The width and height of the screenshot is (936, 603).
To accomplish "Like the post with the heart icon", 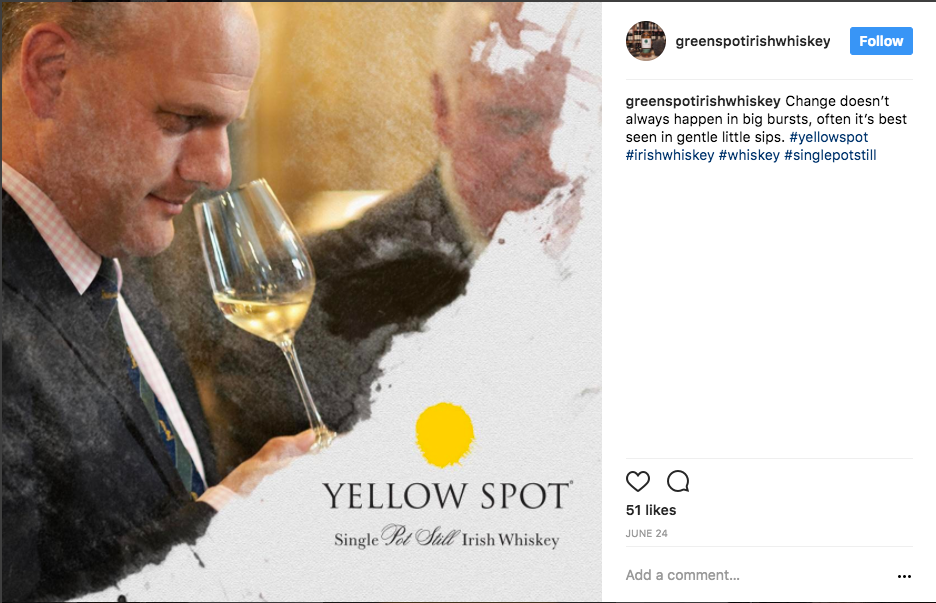I will point(638,481).
